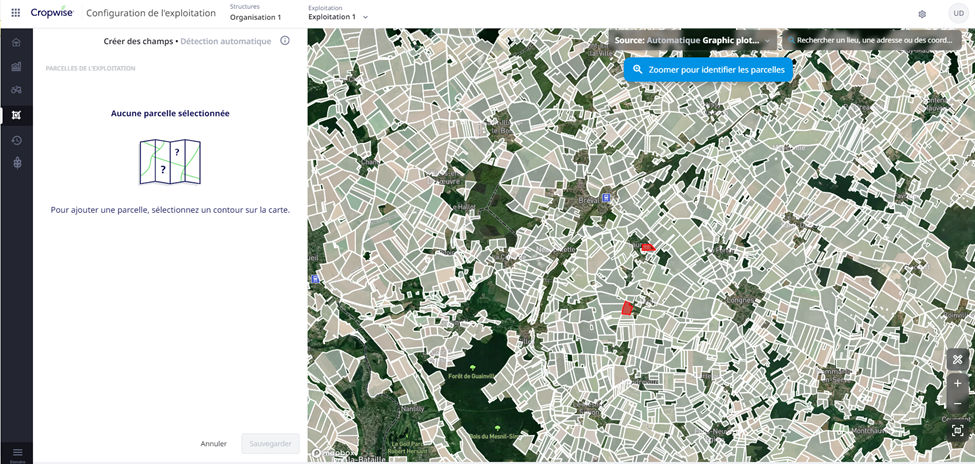
Task: Expand the hamburger menu at sidebar bottom
Action: point(17,453)
